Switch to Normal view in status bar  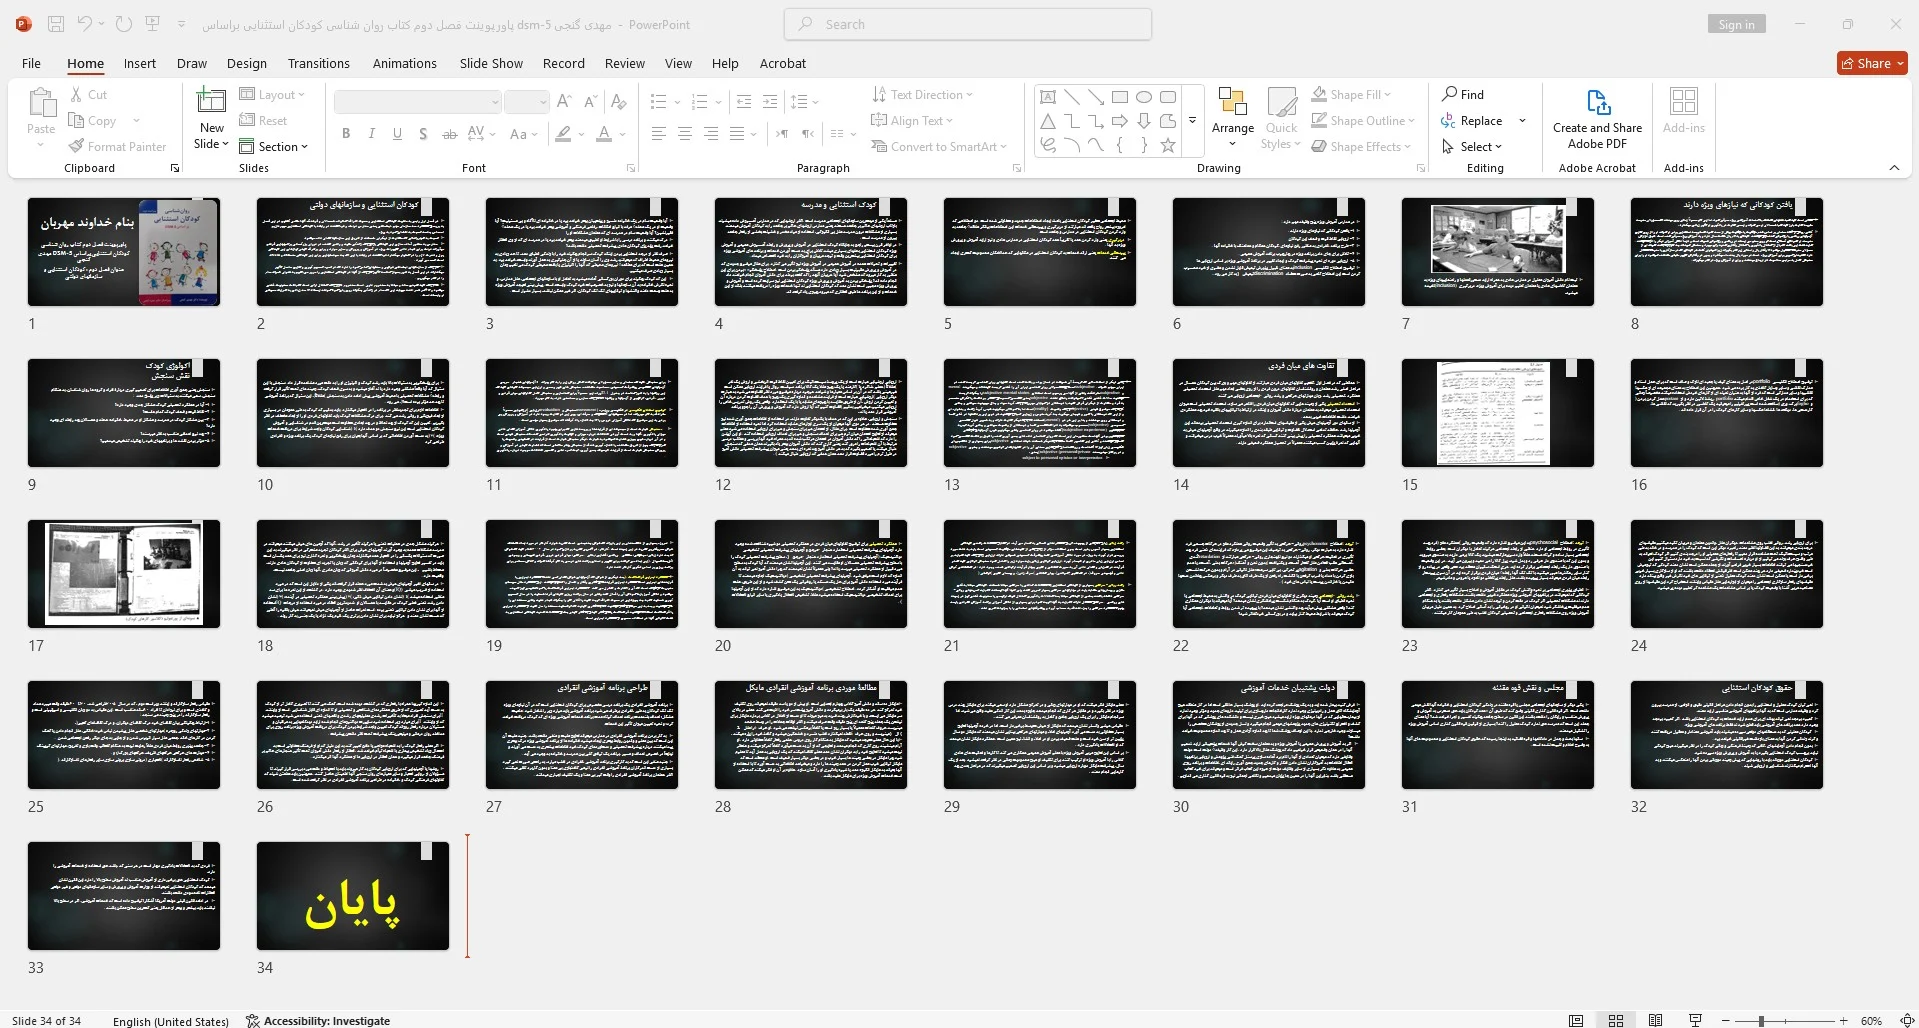click(x=1576, y=1020)
